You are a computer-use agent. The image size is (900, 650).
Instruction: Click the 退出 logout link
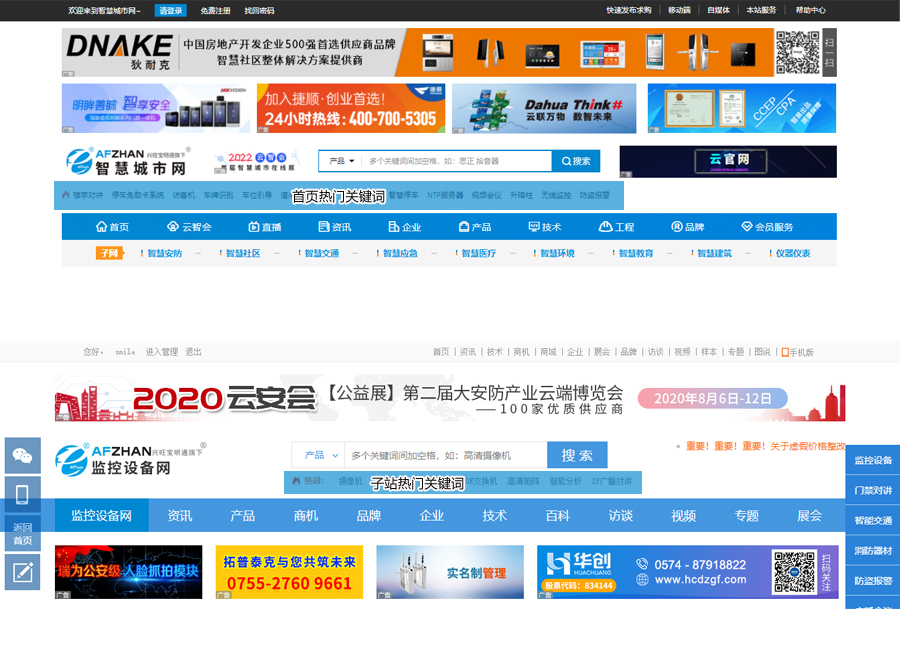click(193, 352)
